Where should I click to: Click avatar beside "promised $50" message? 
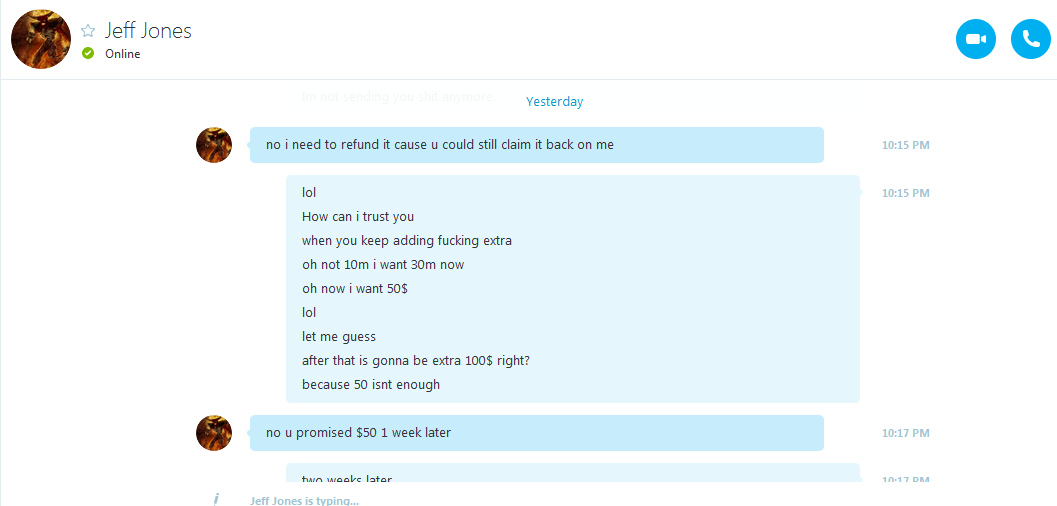click(x=214, y=433)
